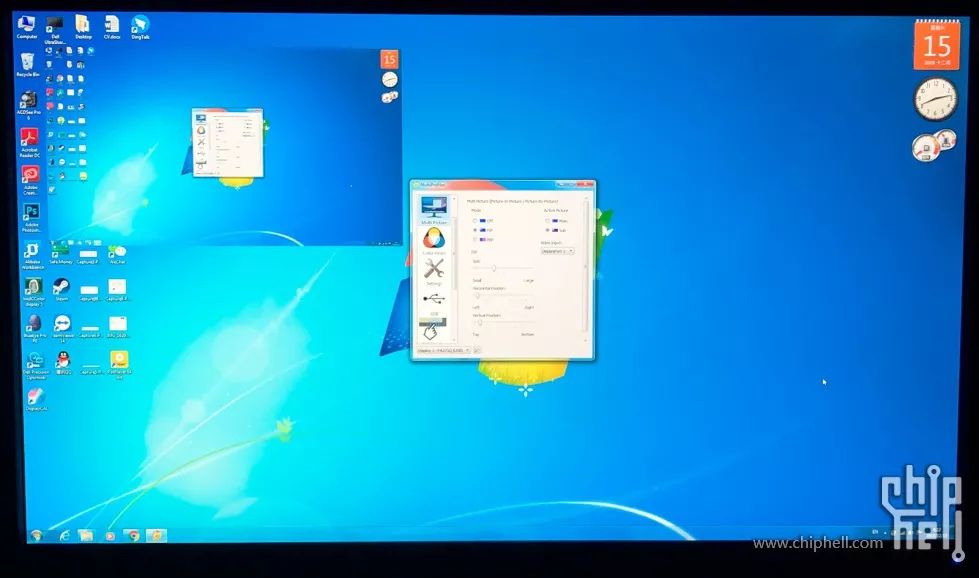Launch the Alibaba Workbench shortcut
The image size is (979, 578).
click(x=32, y=255)
